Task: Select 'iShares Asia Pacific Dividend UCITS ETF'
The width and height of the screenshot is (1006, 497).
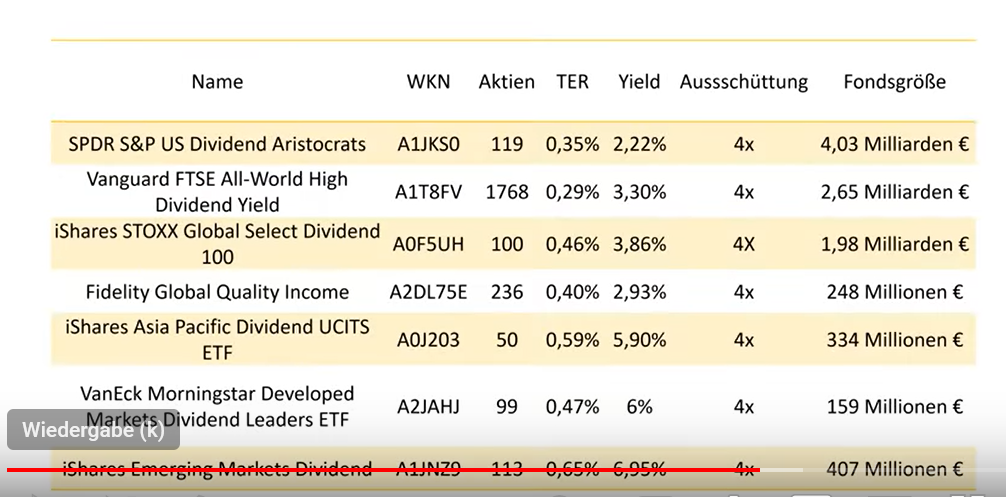Action: pos(217,339)
